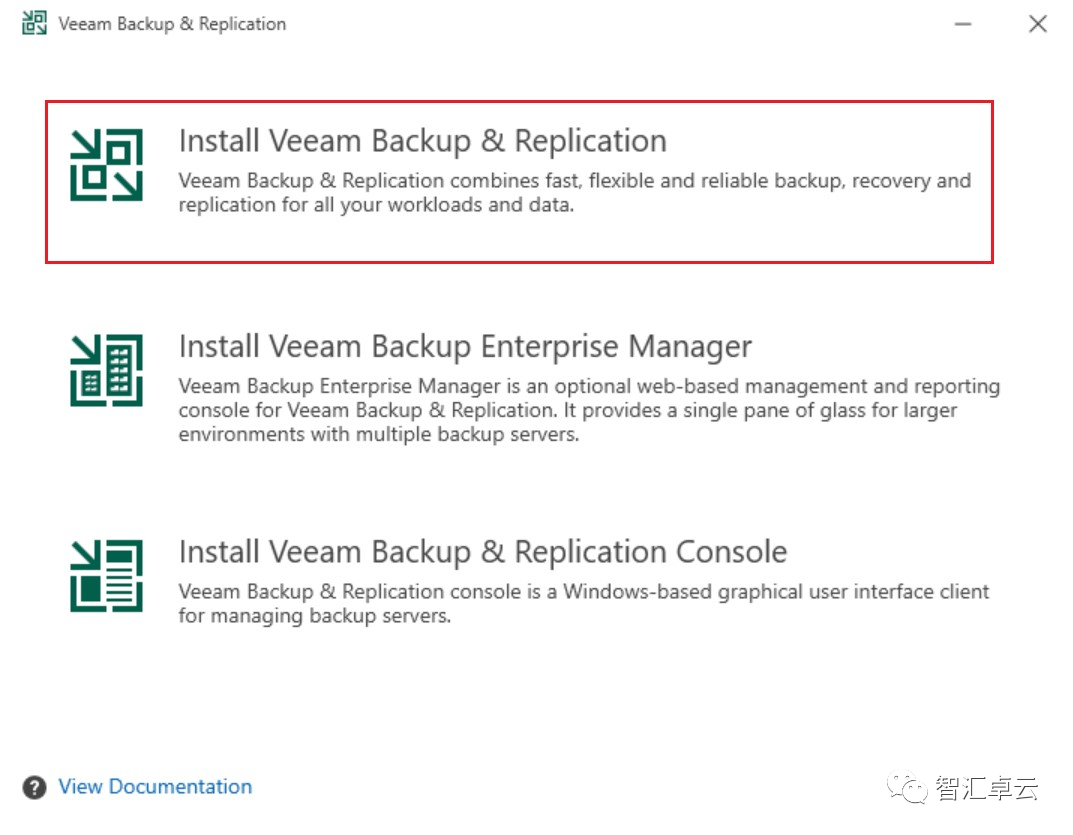Open the View Documentation link
1073x835 pixels.
click(x=155, y=787)
